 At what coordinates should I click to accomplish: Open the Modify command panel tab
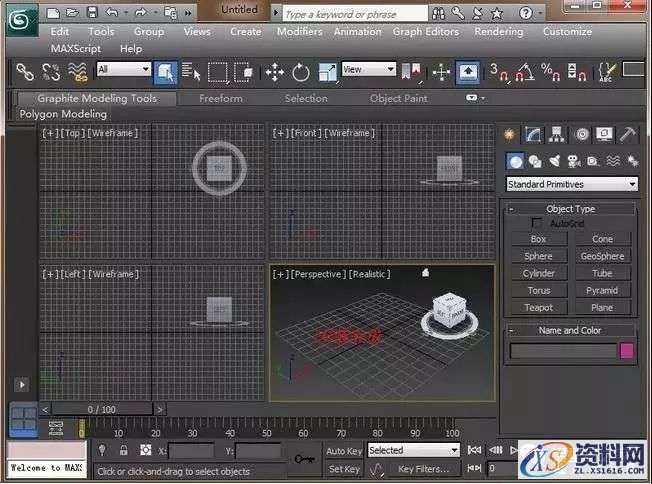pyautogui.click(x=533, y=134)
